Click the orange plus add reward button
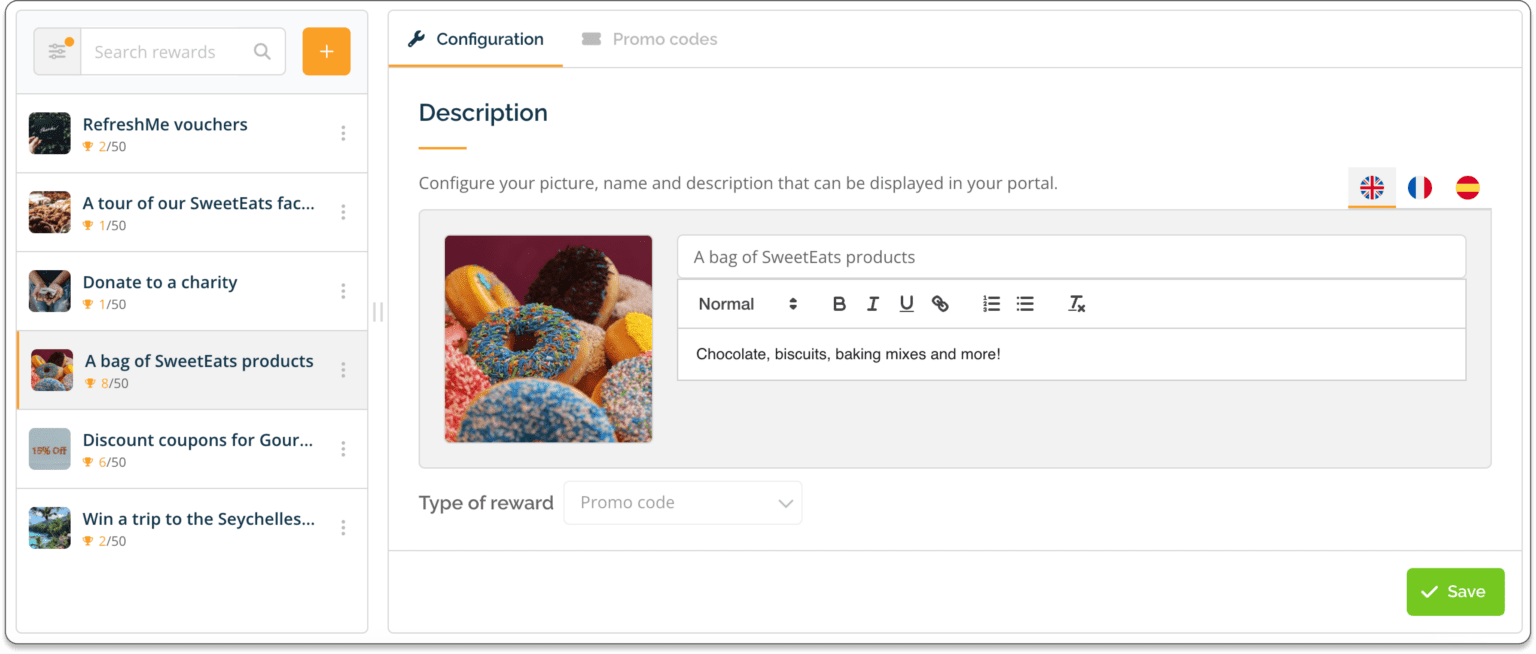Viewport: 1536px width, 654px height. [326, 52]
